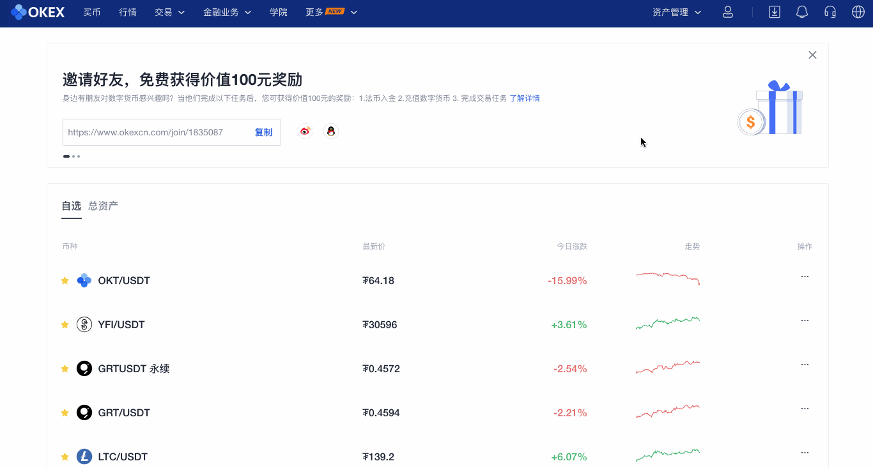
Task: Open more actions for GRT/USDT
Action: (x=804, y=408)
